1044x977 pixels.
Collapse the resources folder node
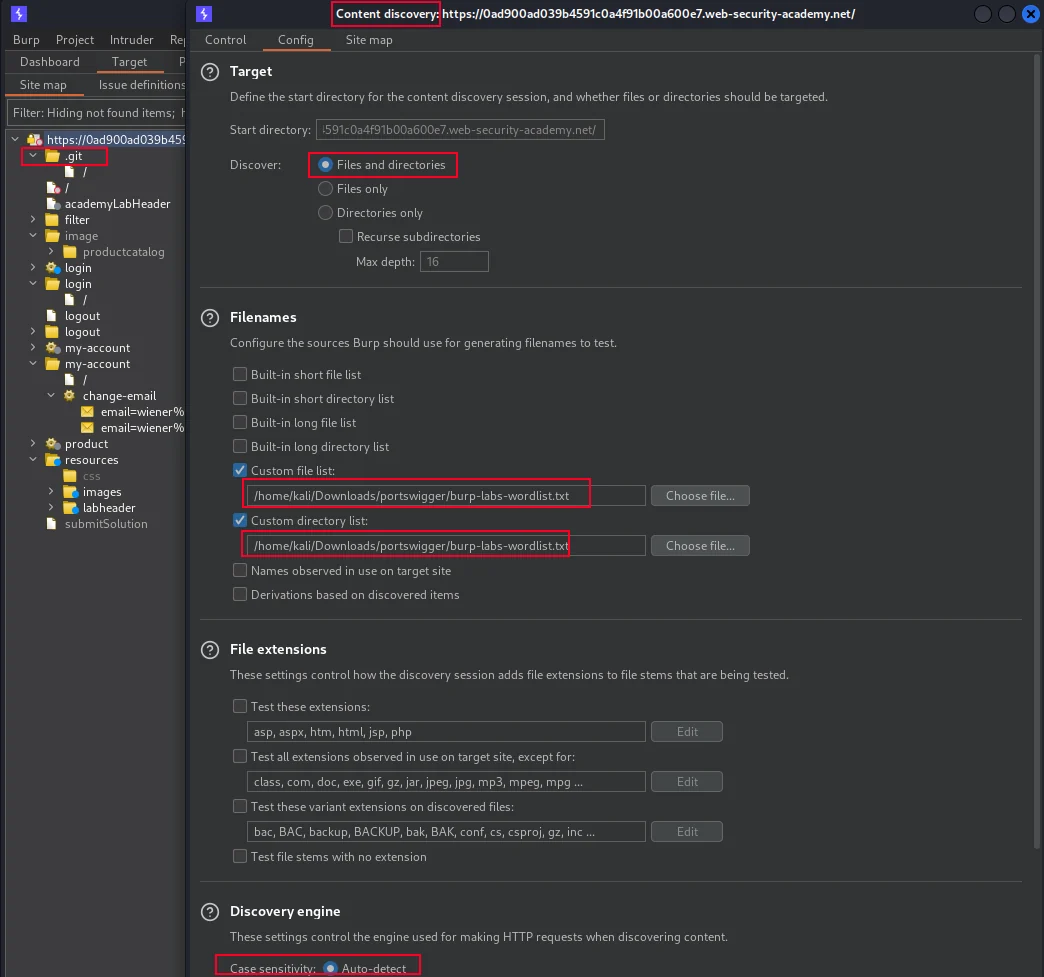point(33,459)
